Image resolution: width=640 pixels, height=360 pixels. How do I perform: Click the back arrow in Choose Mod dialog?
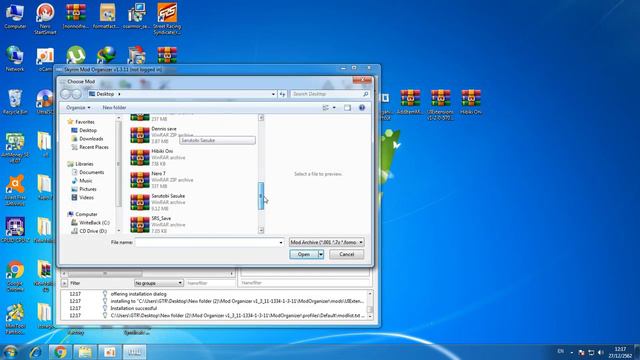66,94
